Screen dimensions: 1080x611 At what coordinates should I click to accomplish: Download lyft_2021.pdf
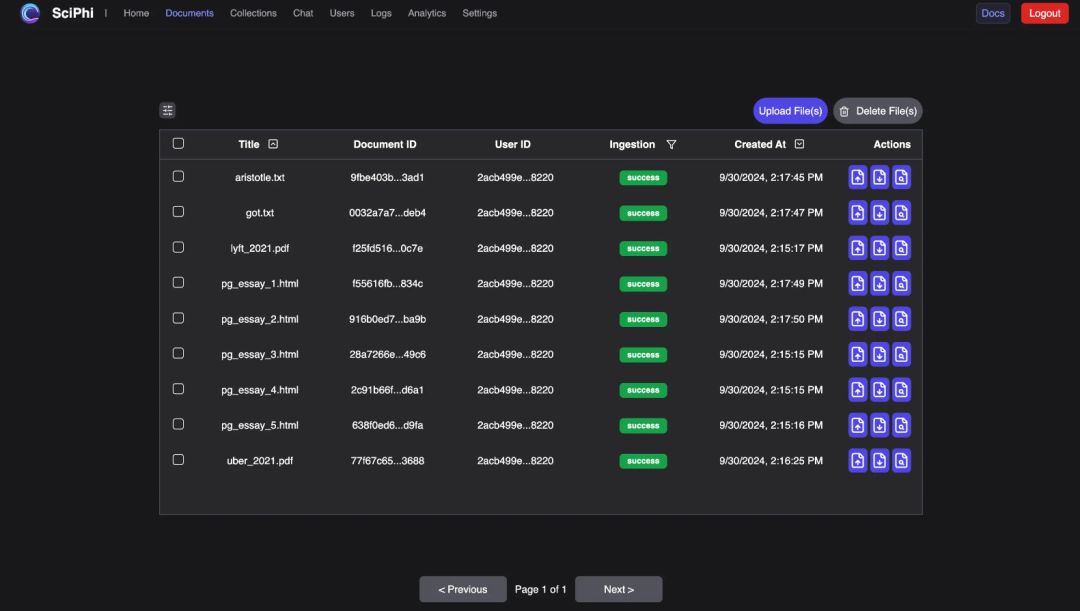(x=880, y=248)
